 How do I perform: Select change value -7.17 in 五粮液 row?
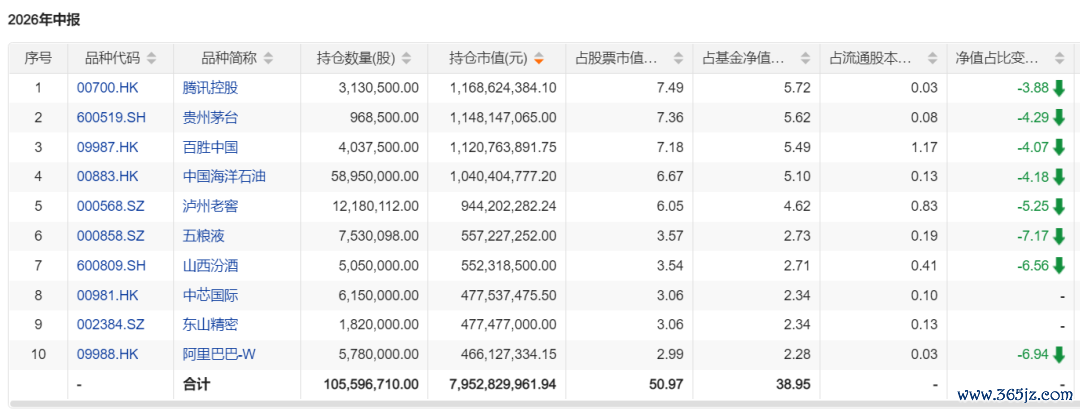pyautogui.click(x=1032, y=236)
